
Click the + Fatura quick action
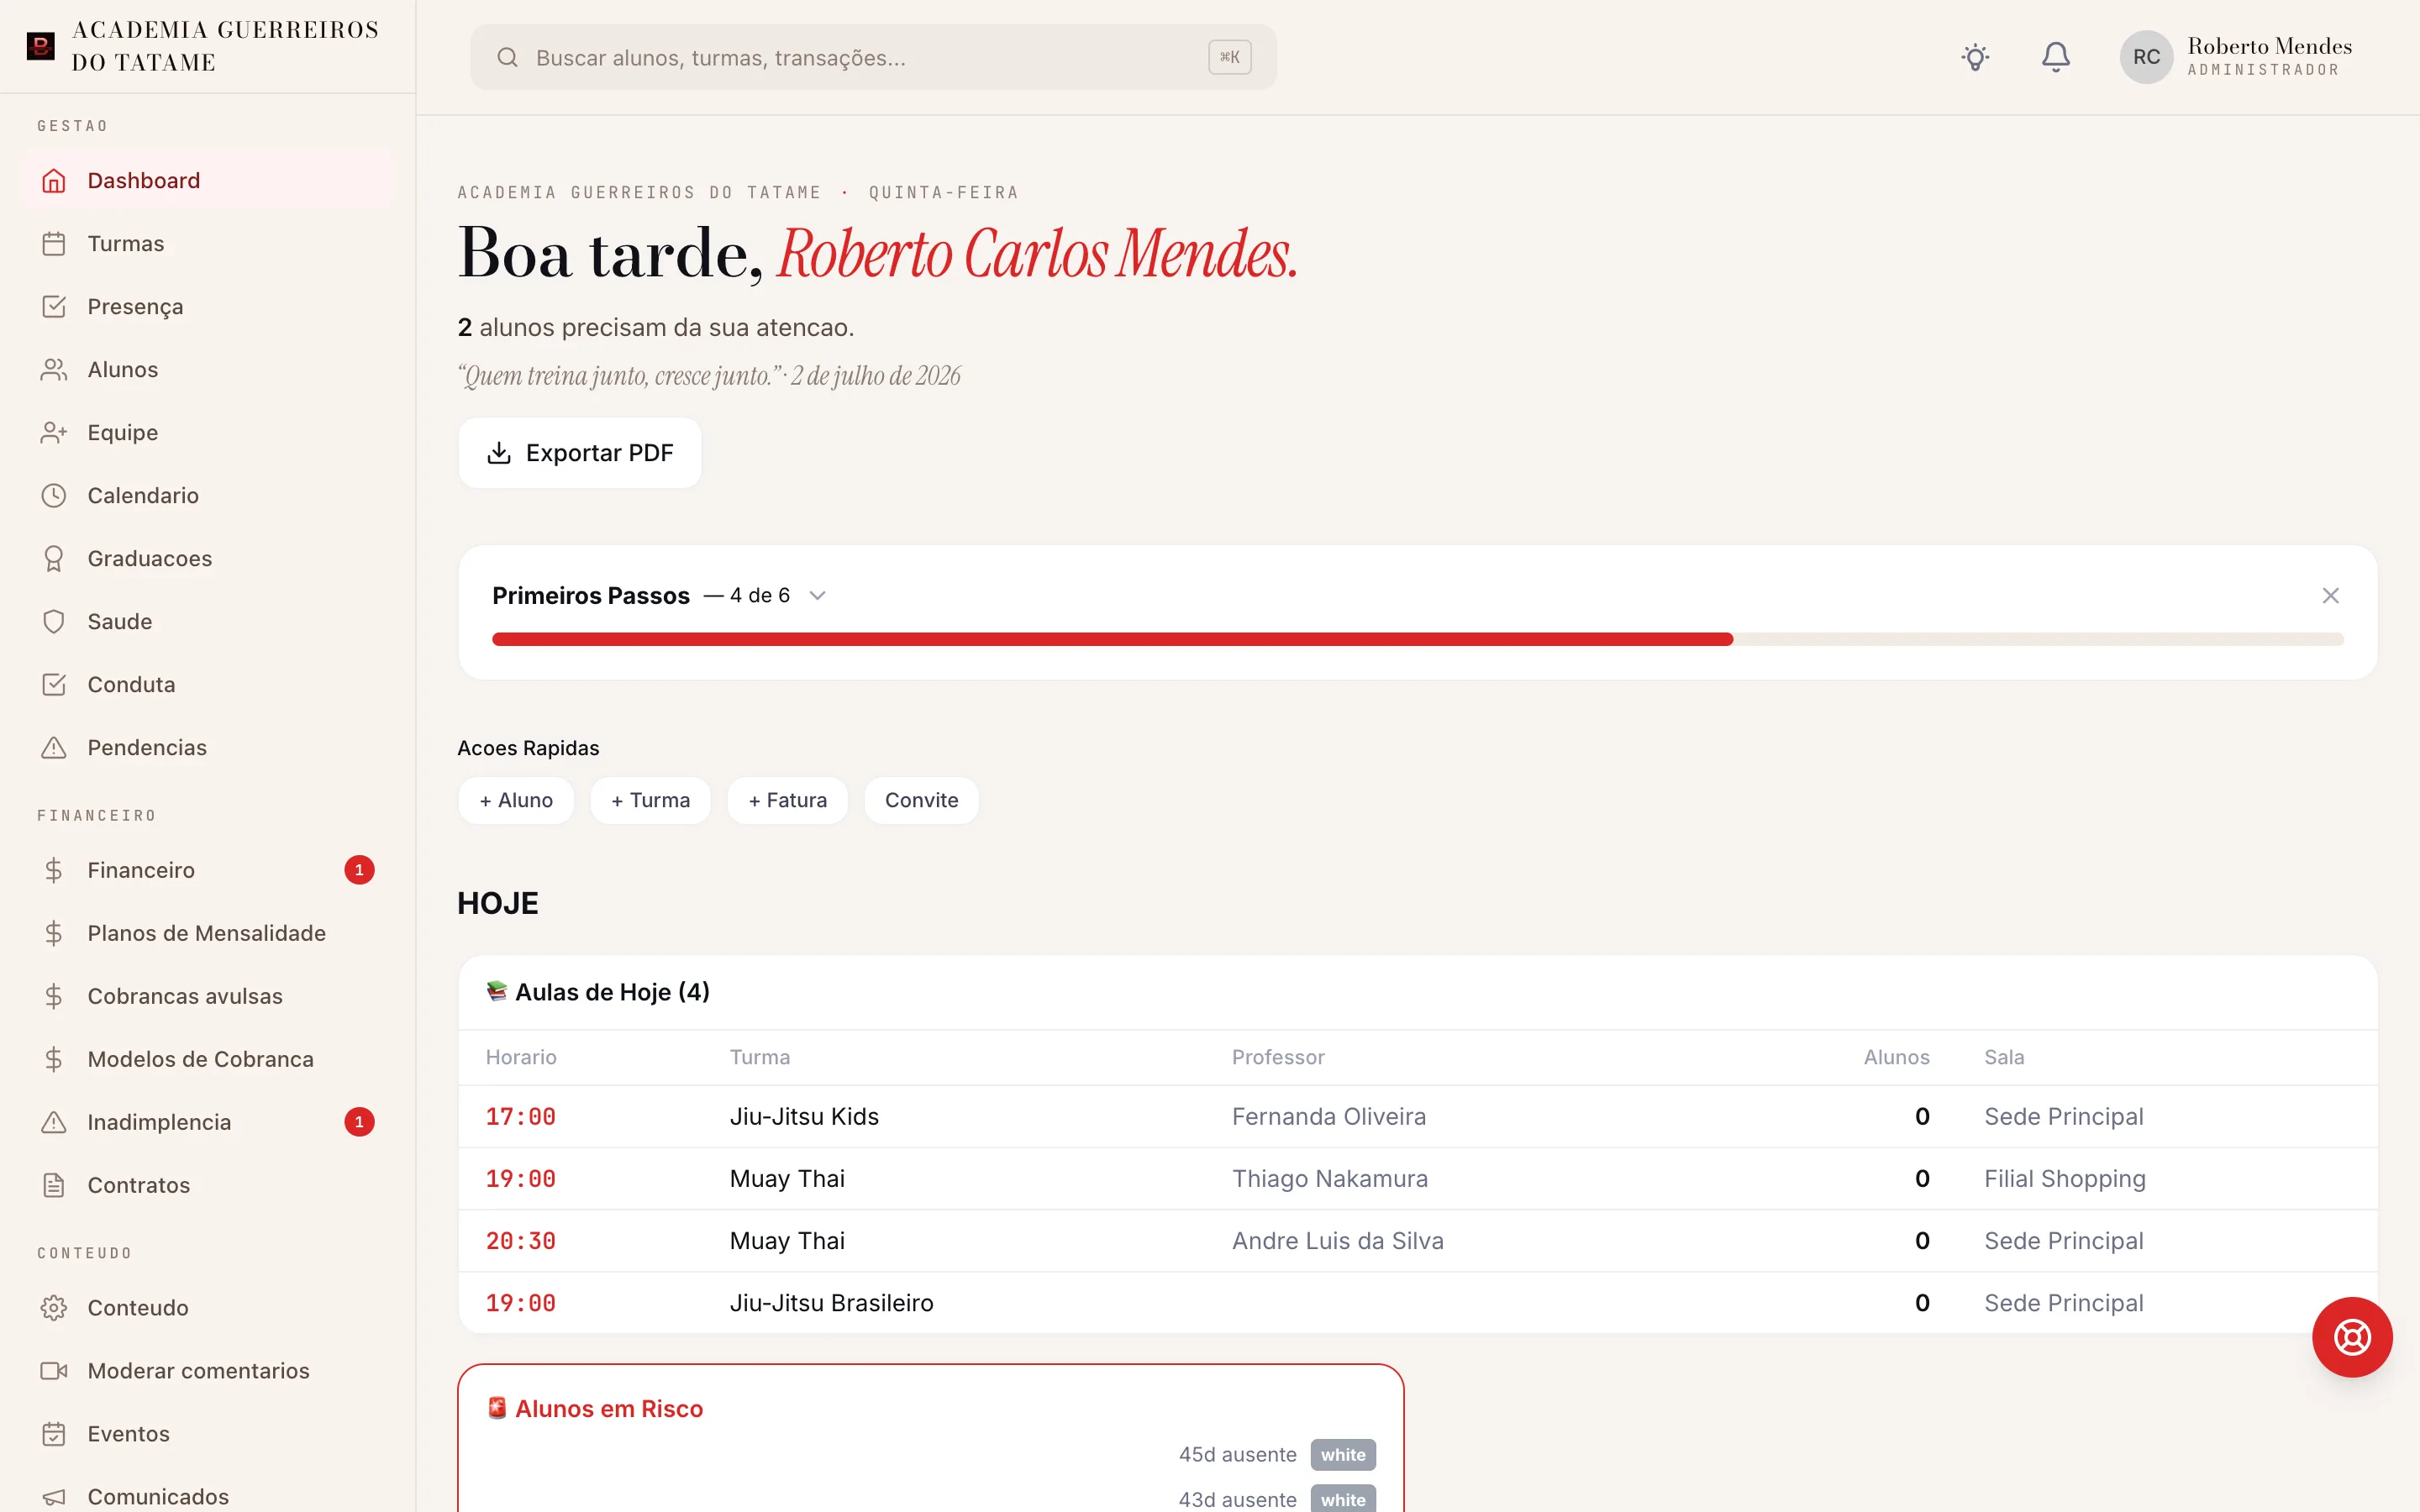coord(788,801)
